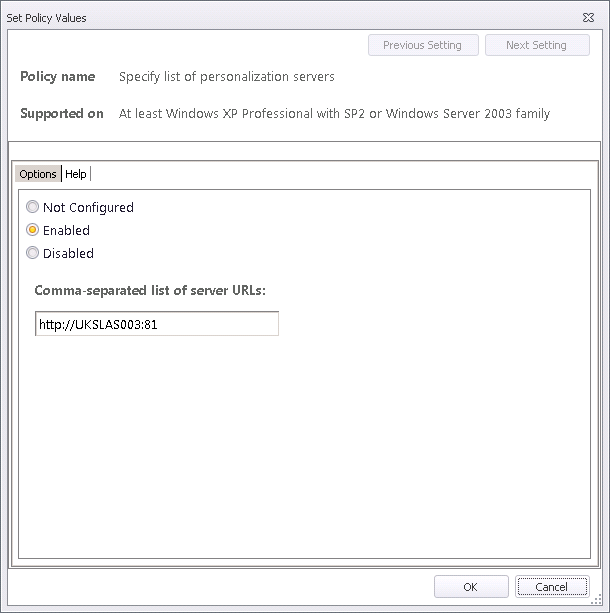610x613 pixels.
Task: Click the 'Supported on' label
Action: pos(62,113)
